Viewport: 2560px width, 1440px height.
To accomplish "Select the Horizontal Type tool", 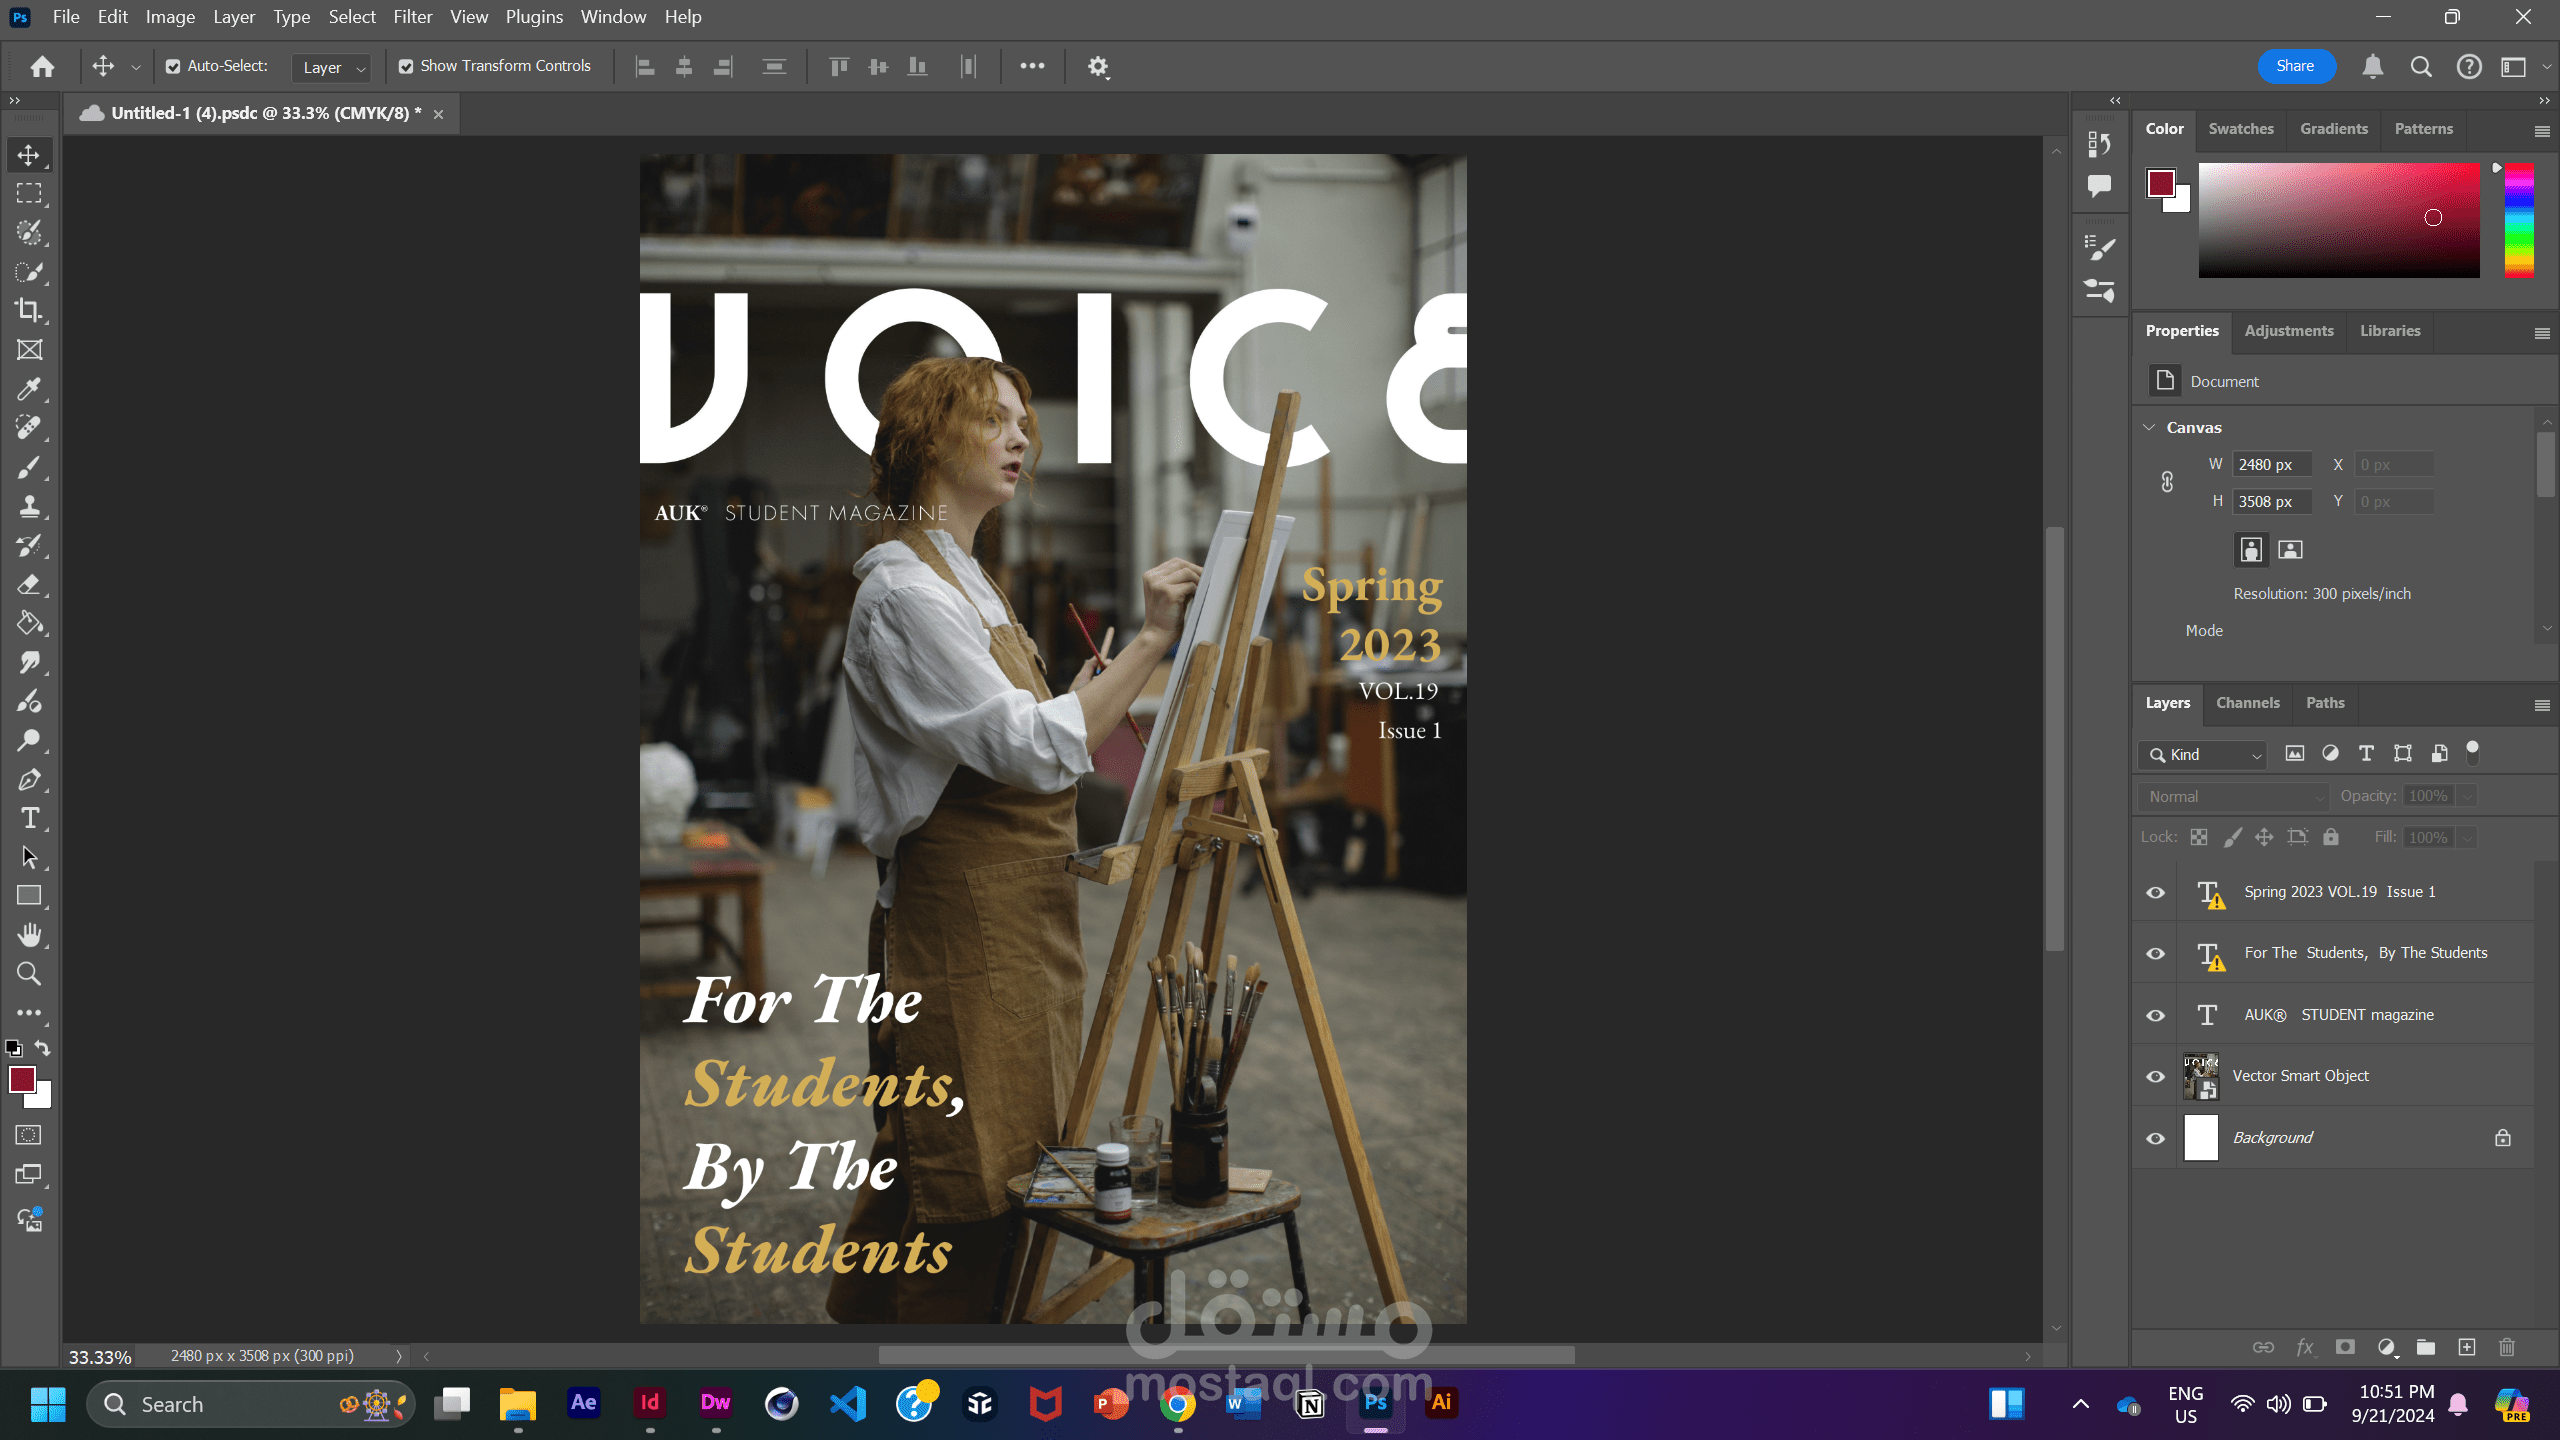I will [29, 819].
